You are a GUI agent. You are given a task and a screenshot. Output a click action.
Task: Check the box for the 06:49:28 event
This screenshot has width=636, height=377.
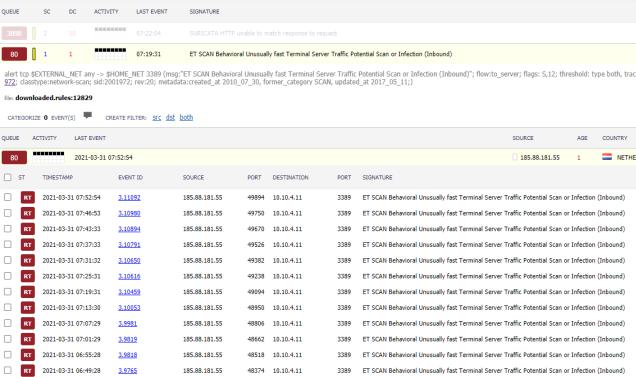pyautogui.click(x=8, y=370)
